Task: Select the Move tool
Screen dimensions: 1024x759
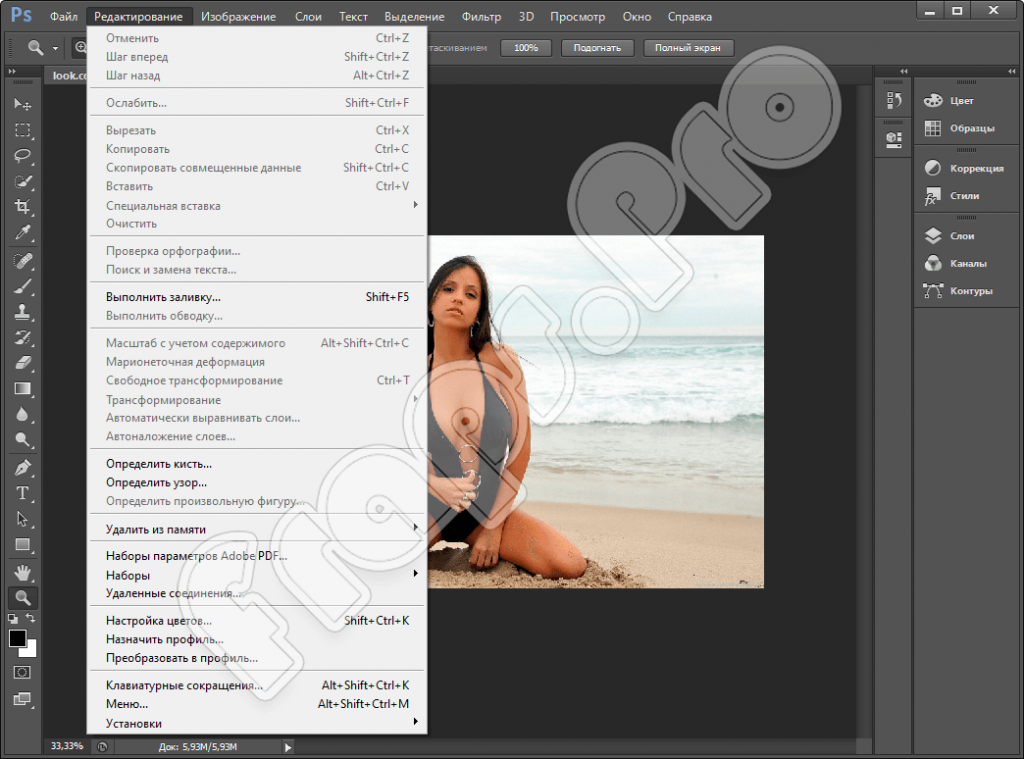Action: 22,104
